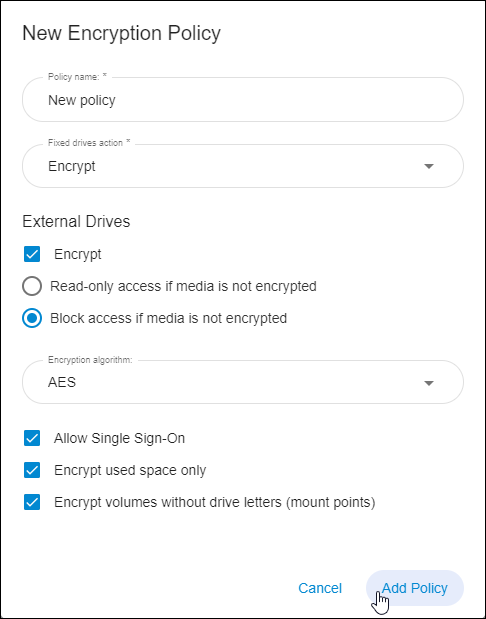Click the Add Policy button

(415, 588)
